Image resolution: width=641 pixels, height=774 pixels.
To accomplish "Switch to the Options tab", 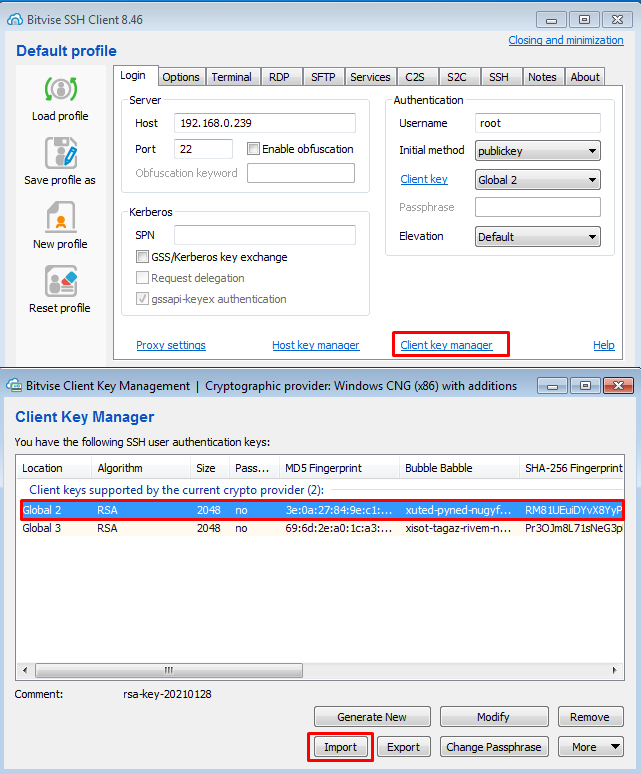I will pos(181,77).
